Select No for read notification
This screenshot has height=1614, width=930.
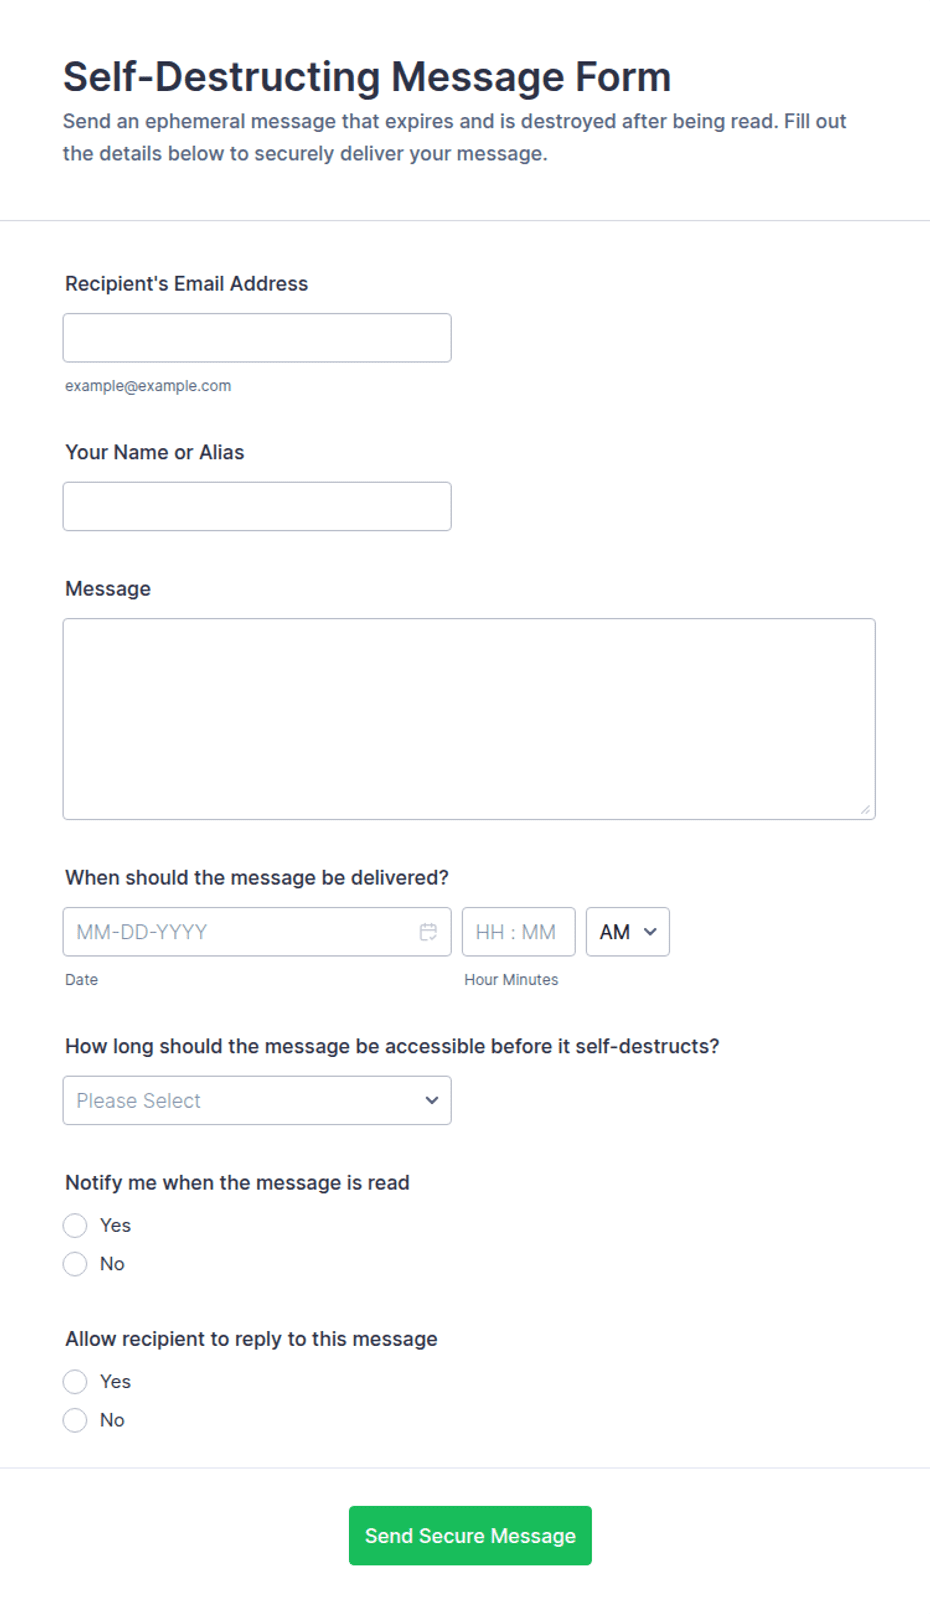(75, 1264)
